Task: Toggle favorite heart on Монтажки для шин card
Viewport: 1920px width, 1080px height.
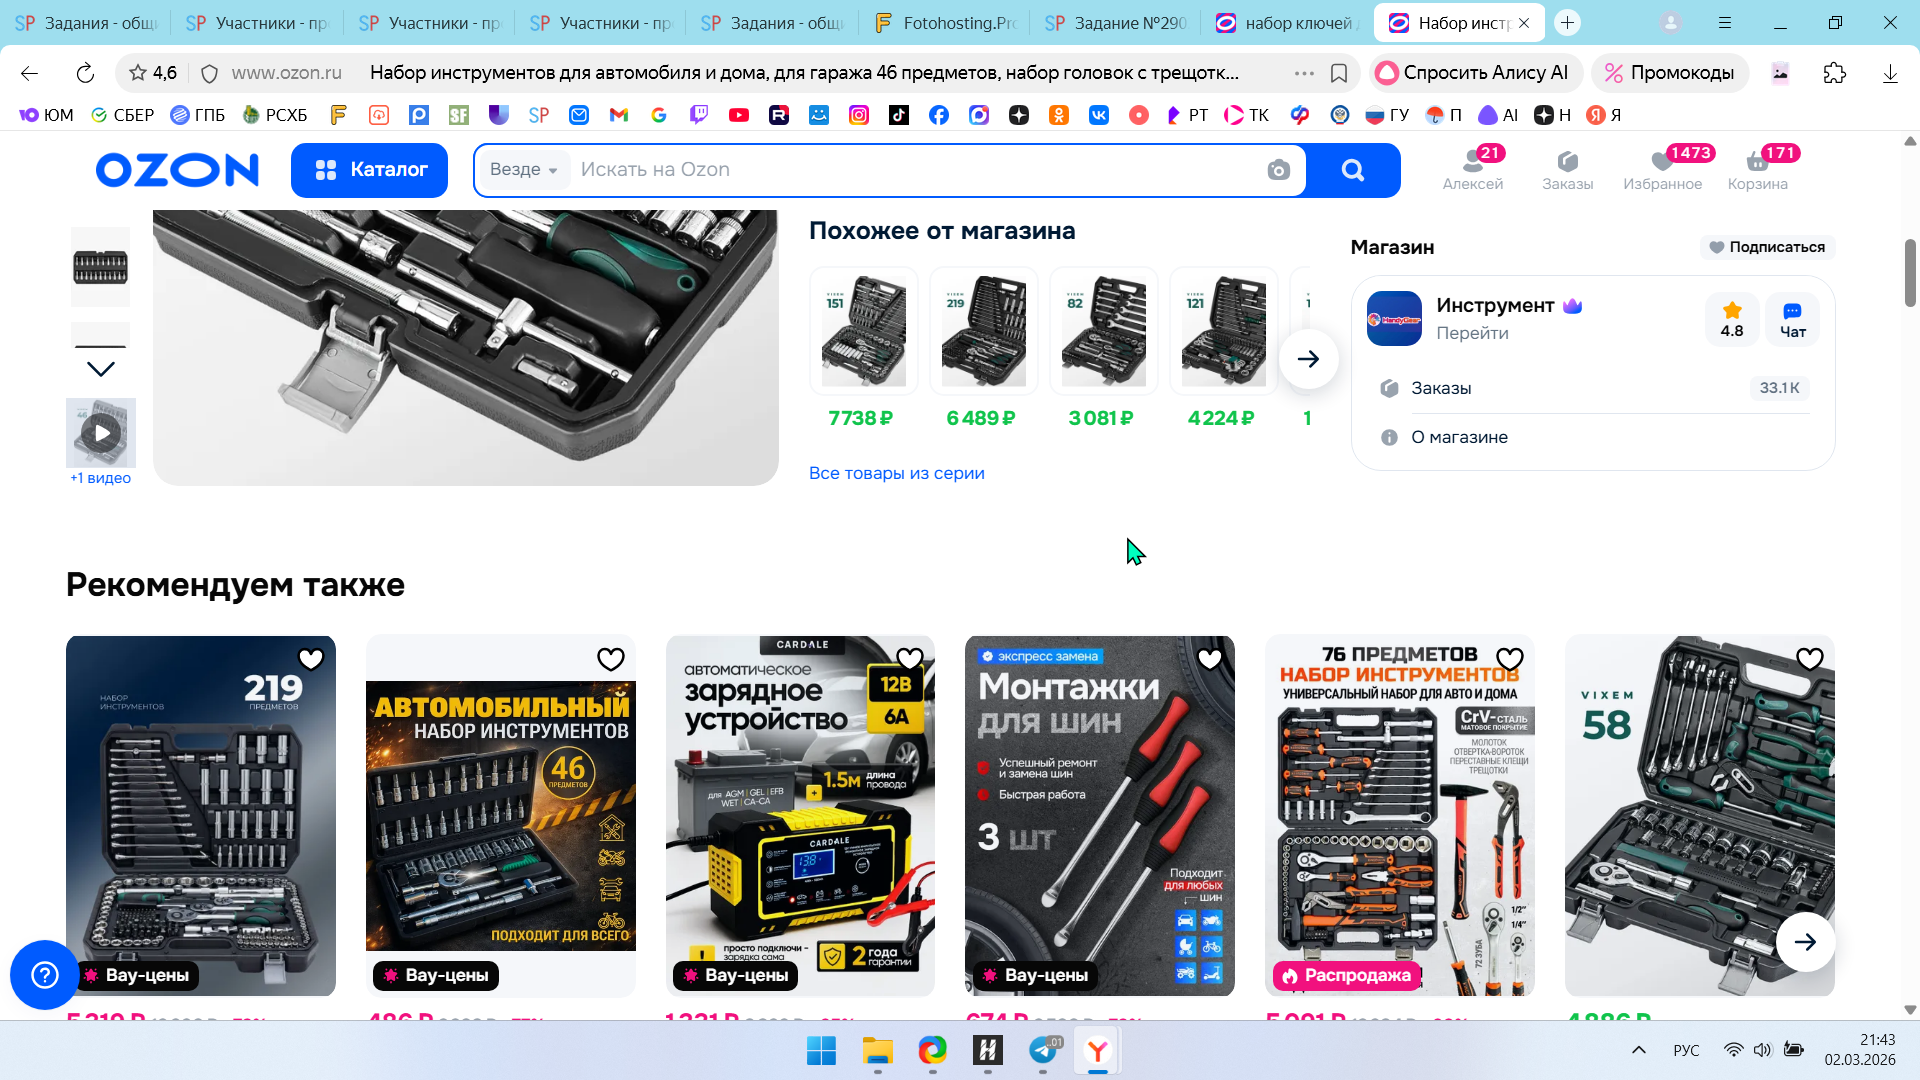Action: [x=1209, y=659]
